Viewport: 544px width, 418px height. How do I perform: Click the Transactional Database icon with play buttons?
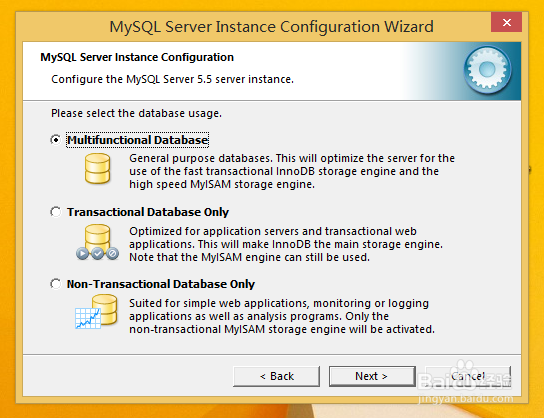[x=97, y=242]
